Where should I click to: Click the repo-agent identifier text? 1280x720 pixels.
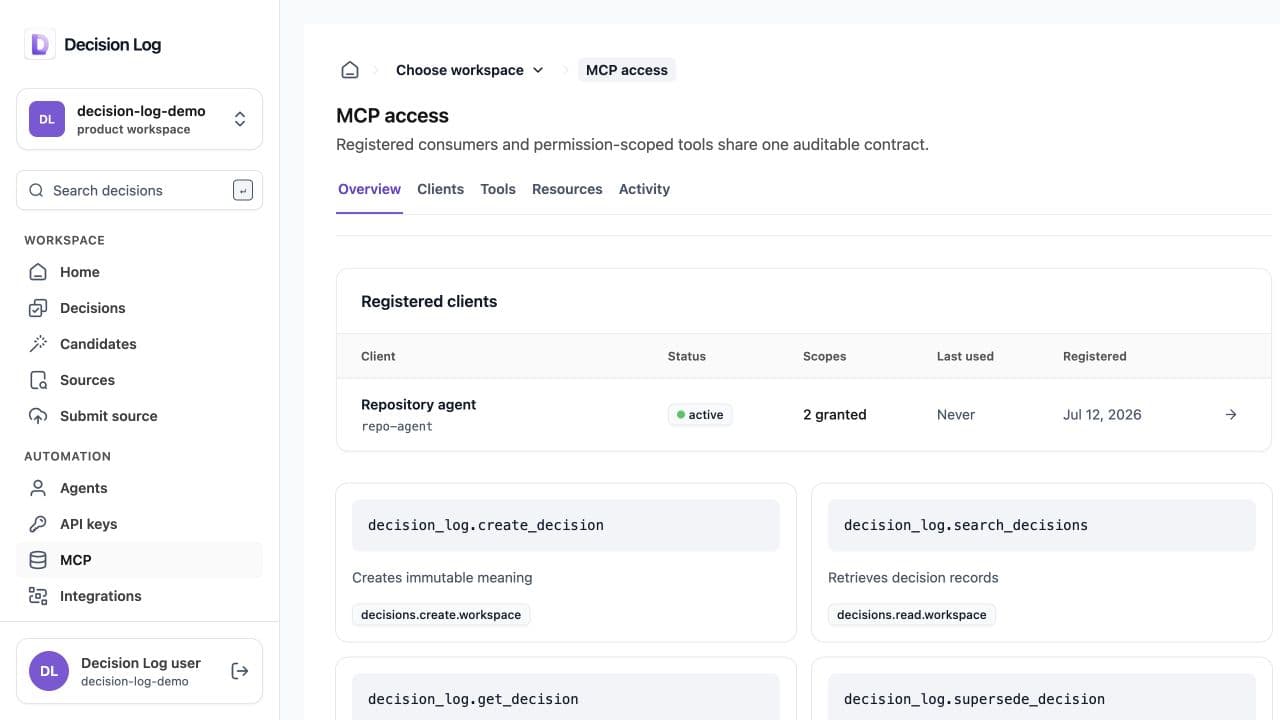pos(397,427)
